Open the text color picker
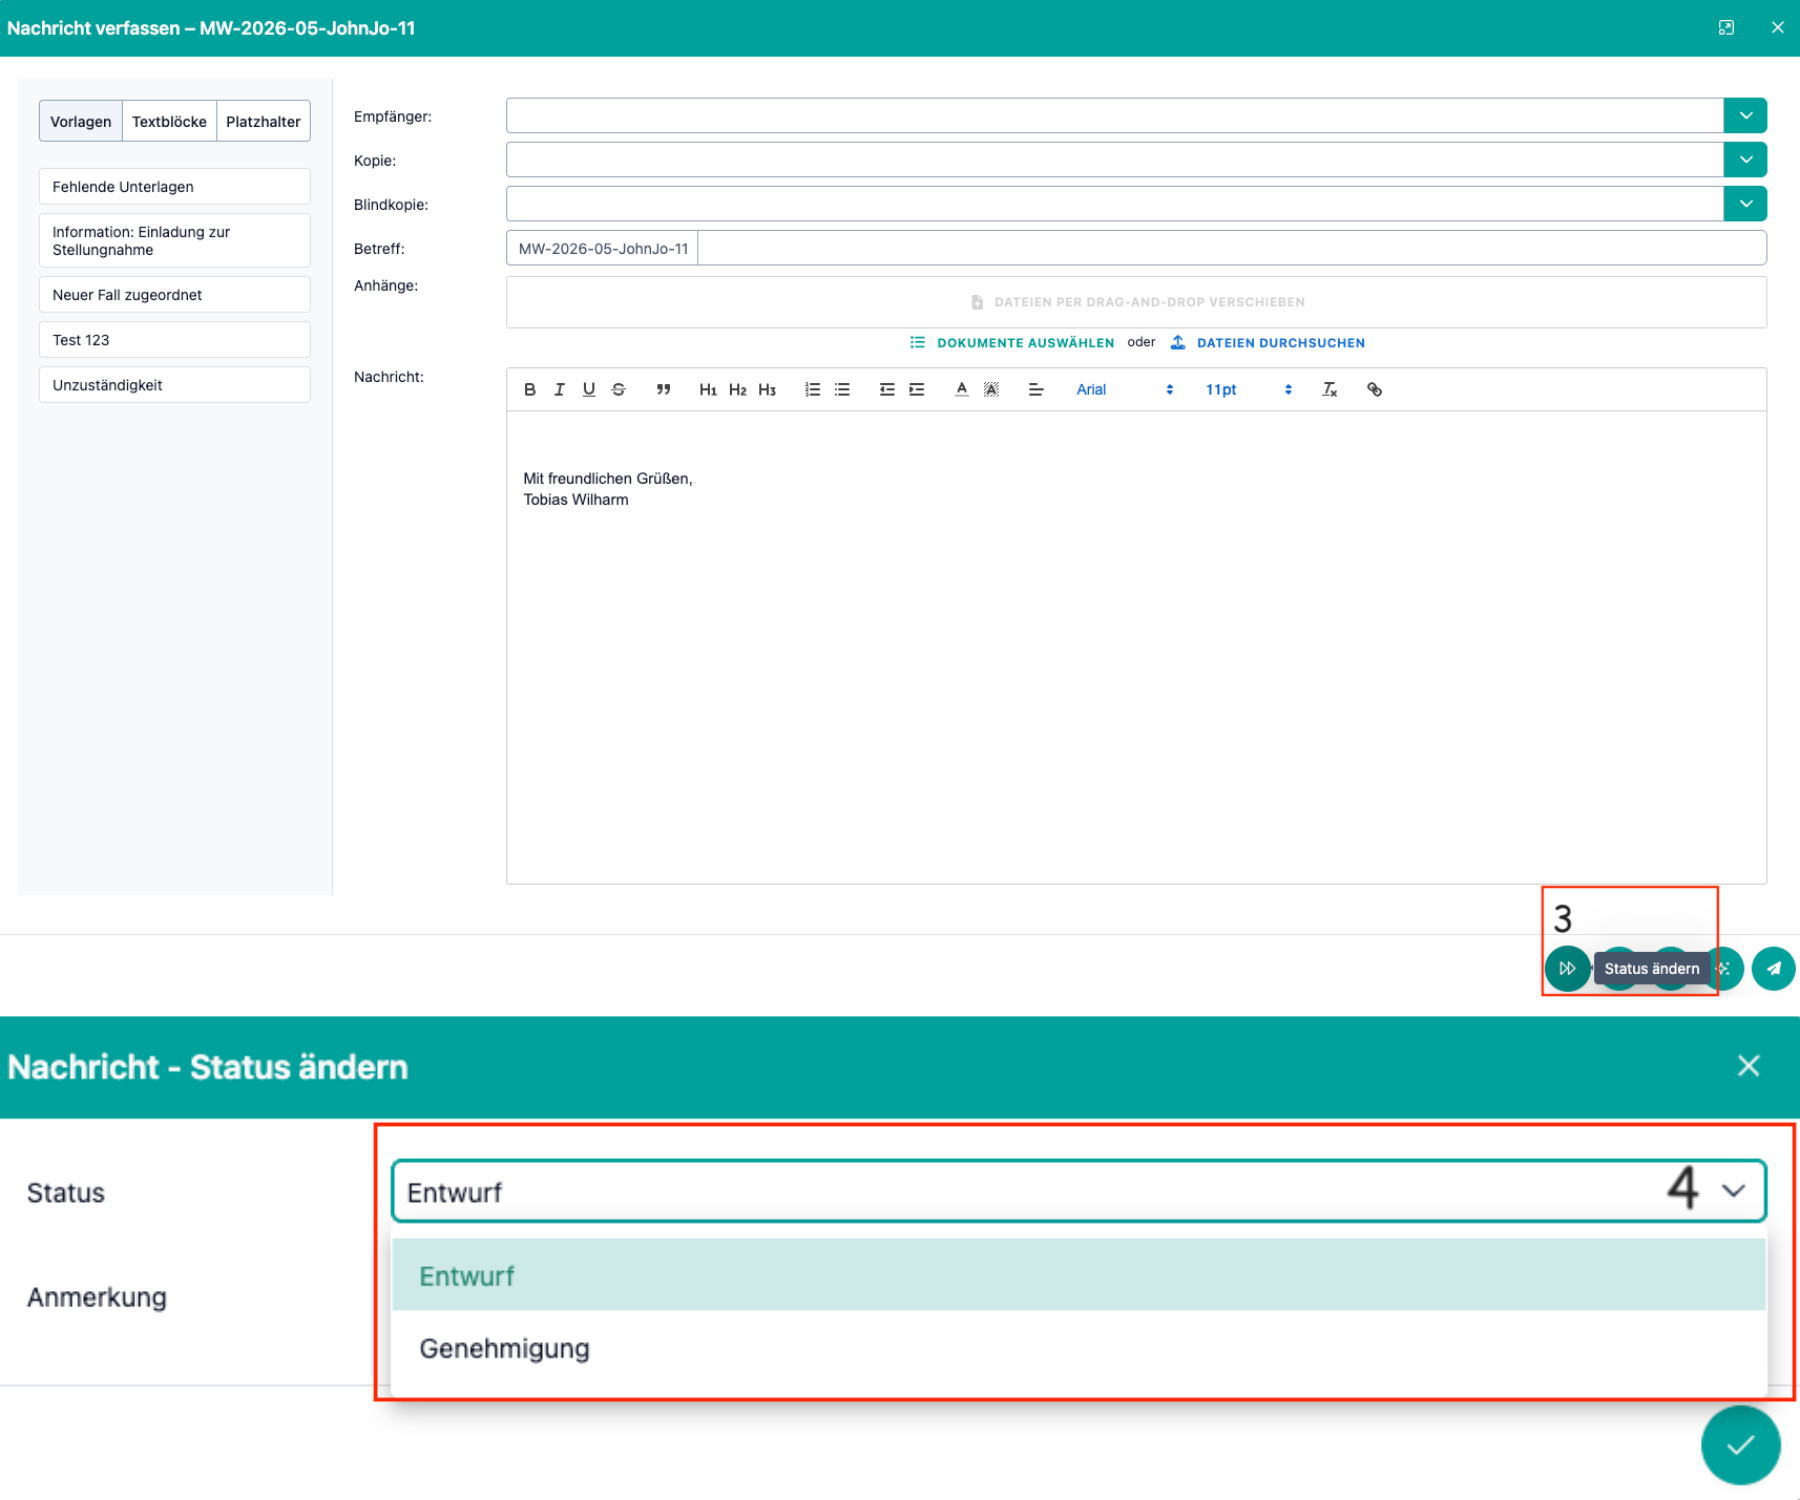This screenshot has height=1500, width=1800. pyautogui.click(x=961, y=390)
